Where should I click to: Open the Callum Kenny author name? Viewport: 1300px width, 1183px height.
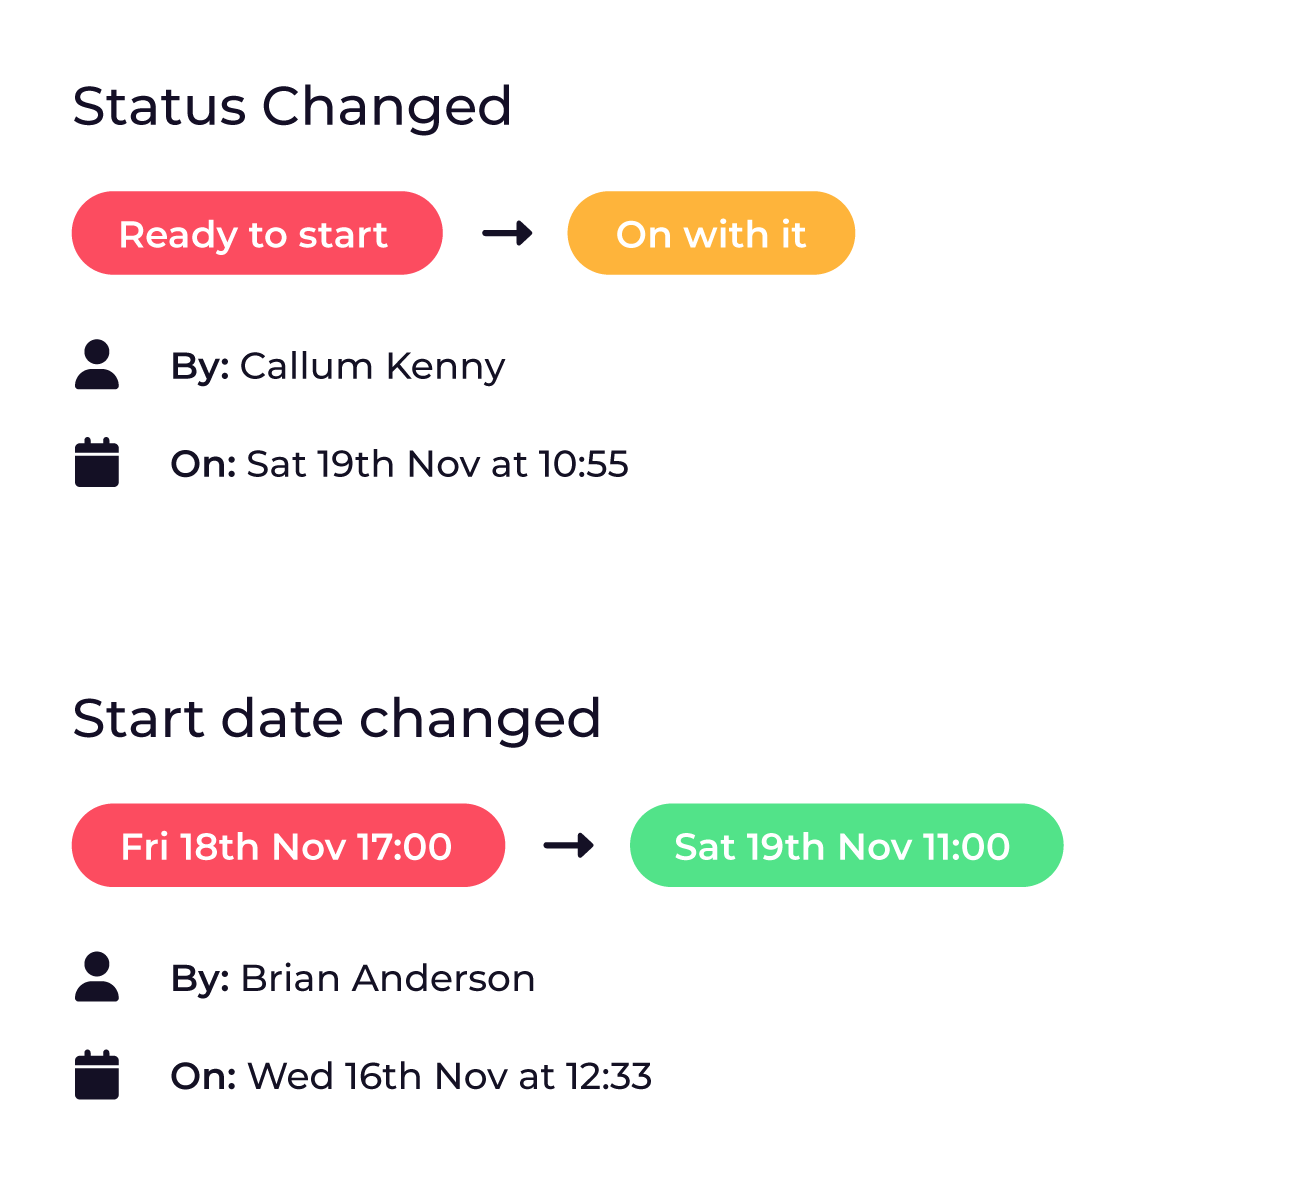click(x=373, y=367)
